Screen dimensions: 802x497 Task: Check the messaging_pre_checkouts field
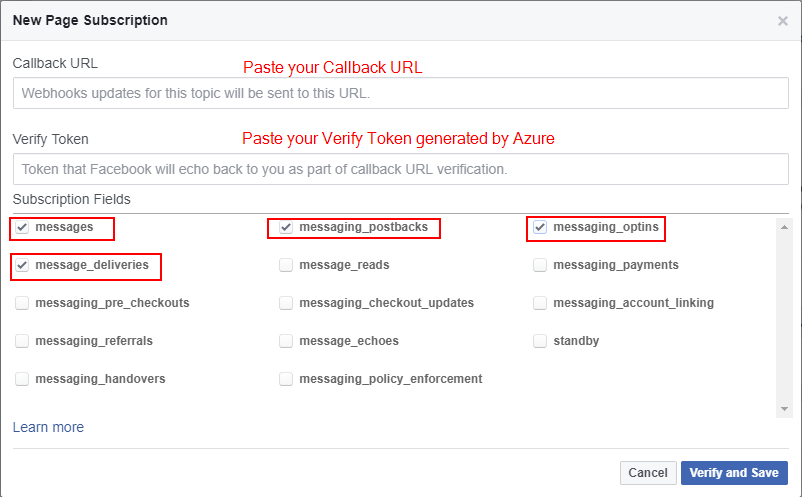(22, 303)
